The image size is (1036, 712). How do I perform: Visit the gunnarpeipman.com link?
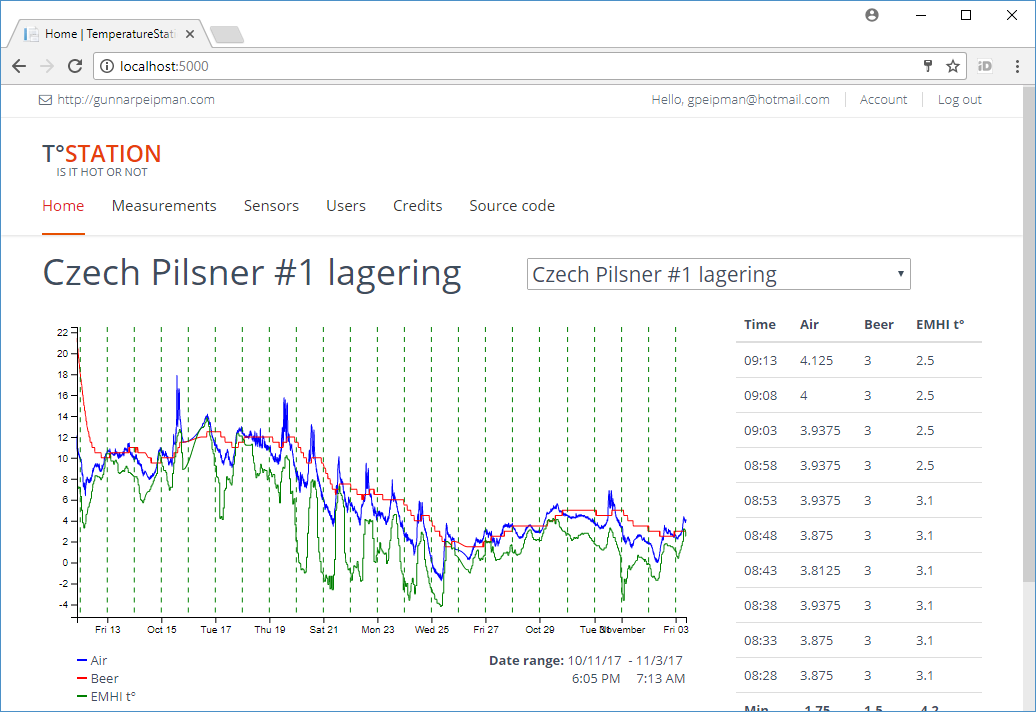pos(135,100)
